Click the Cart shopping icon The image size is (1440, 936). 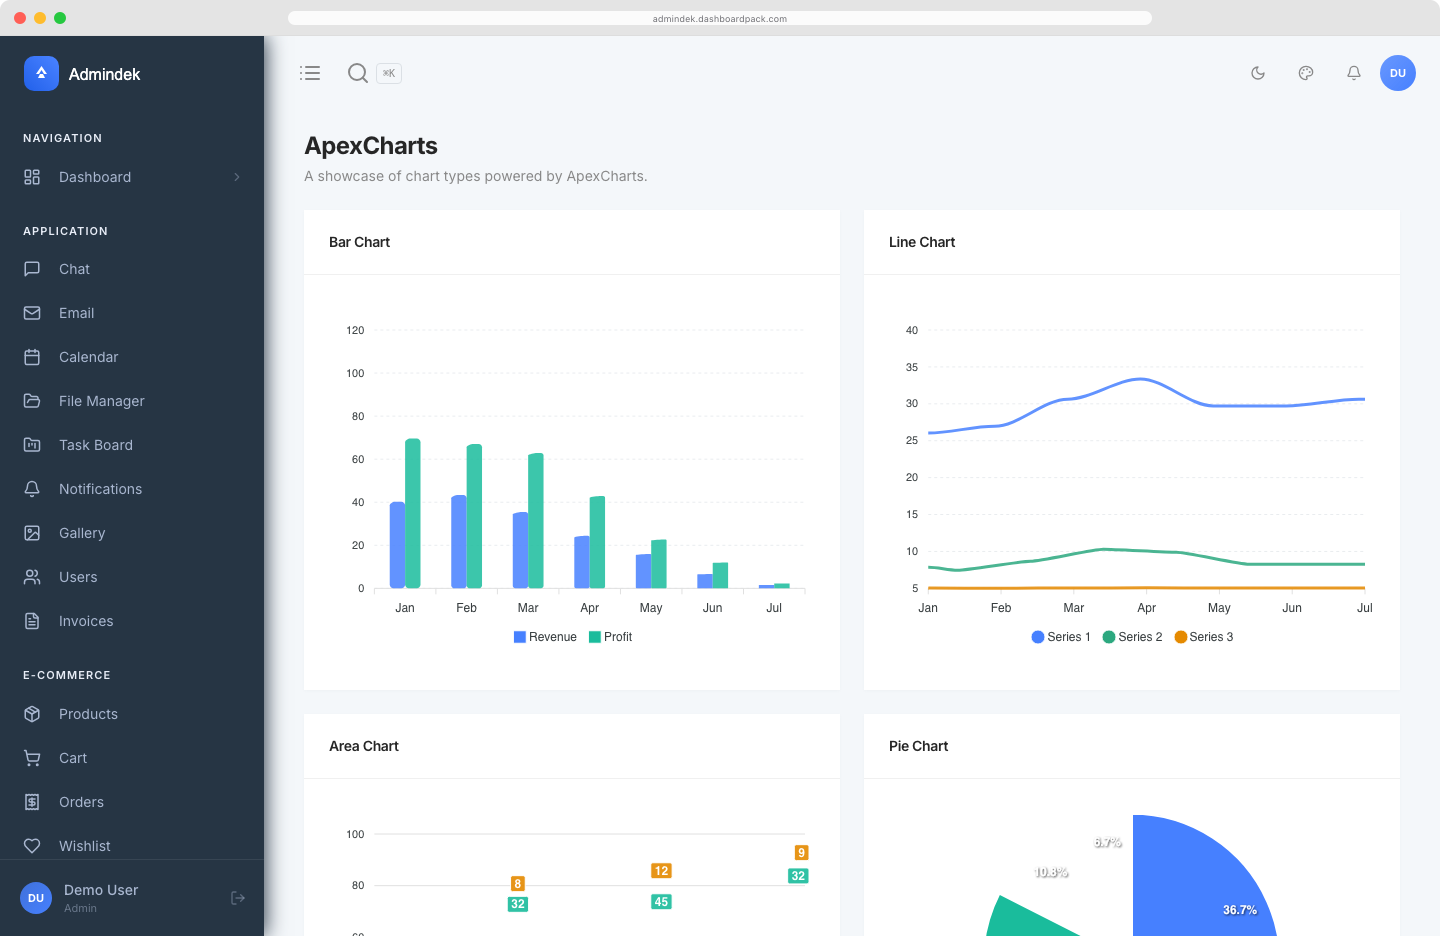pos(32,758)
